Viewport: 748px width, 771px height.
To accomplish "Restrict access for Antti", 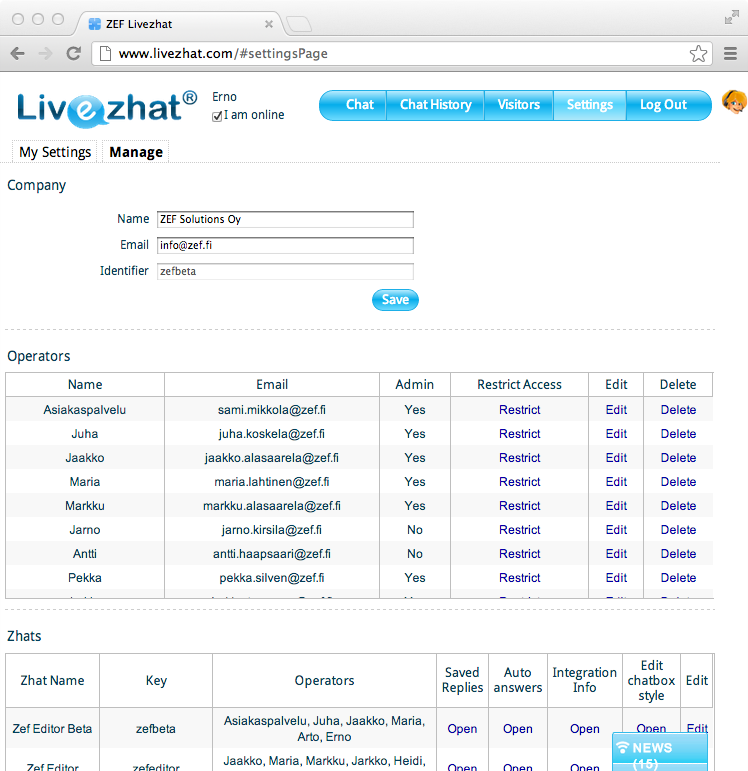I will click(x=519, y=554).
